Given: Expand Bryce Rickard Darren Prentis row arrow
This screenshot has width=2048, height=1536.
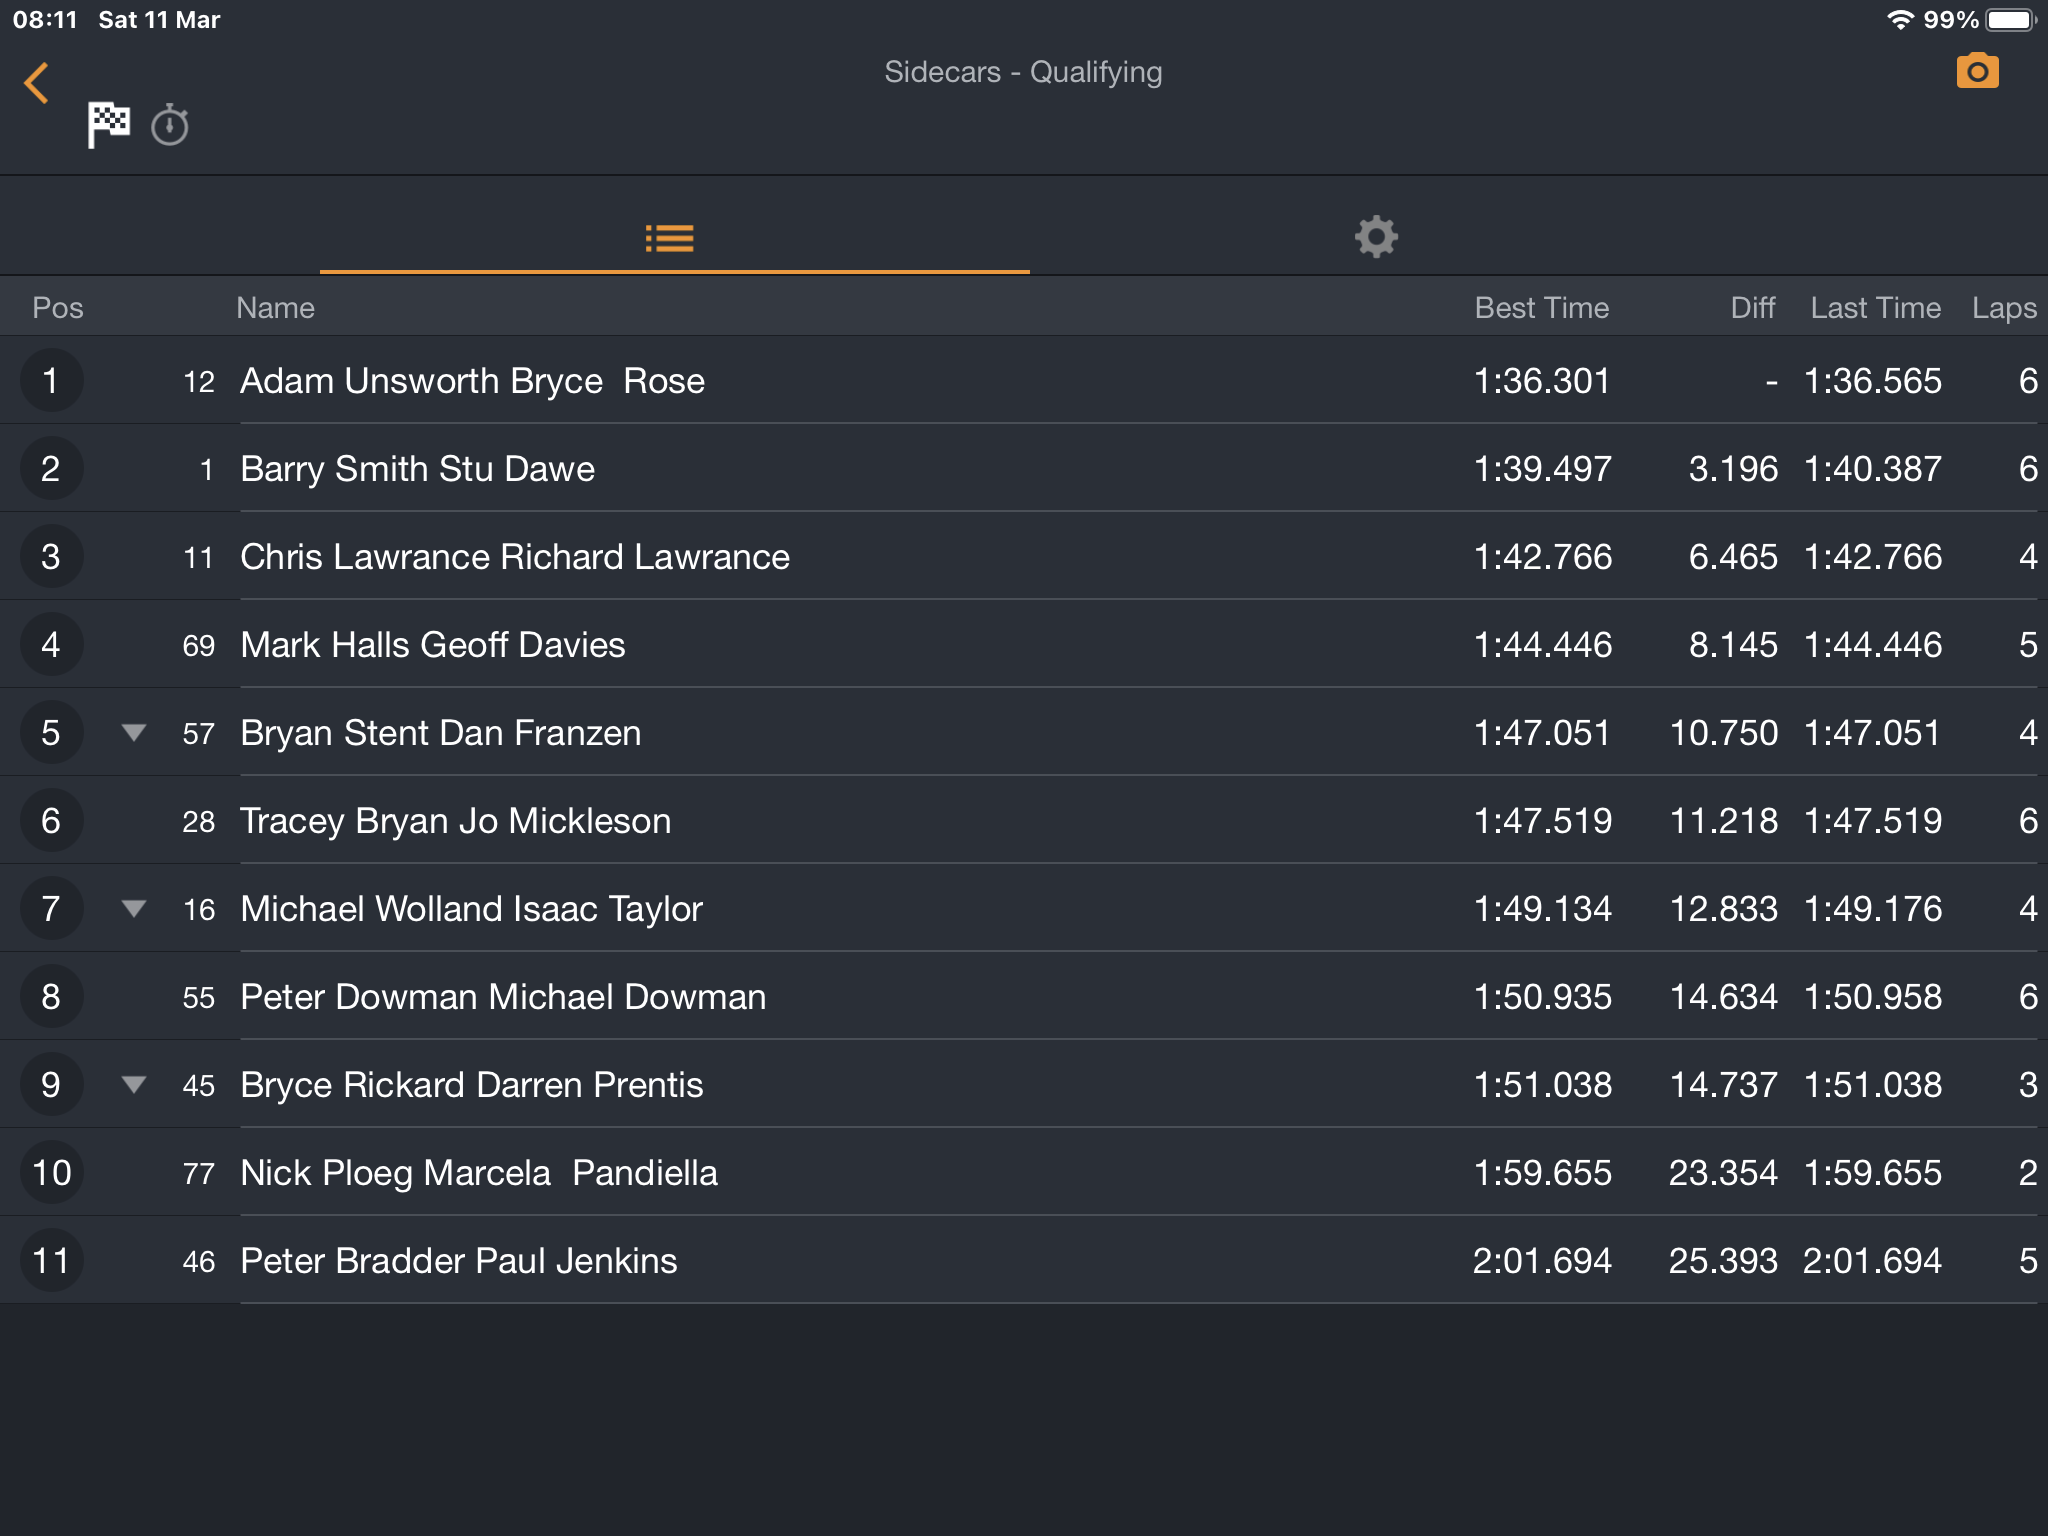Looking at the screenshot, I should 134,1085.
